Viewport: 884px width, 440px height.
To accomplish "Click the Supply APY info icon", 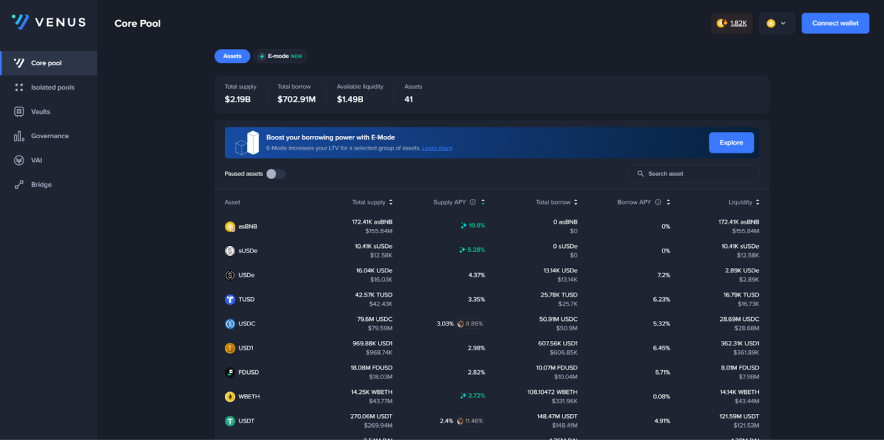I will click(473, 202).
